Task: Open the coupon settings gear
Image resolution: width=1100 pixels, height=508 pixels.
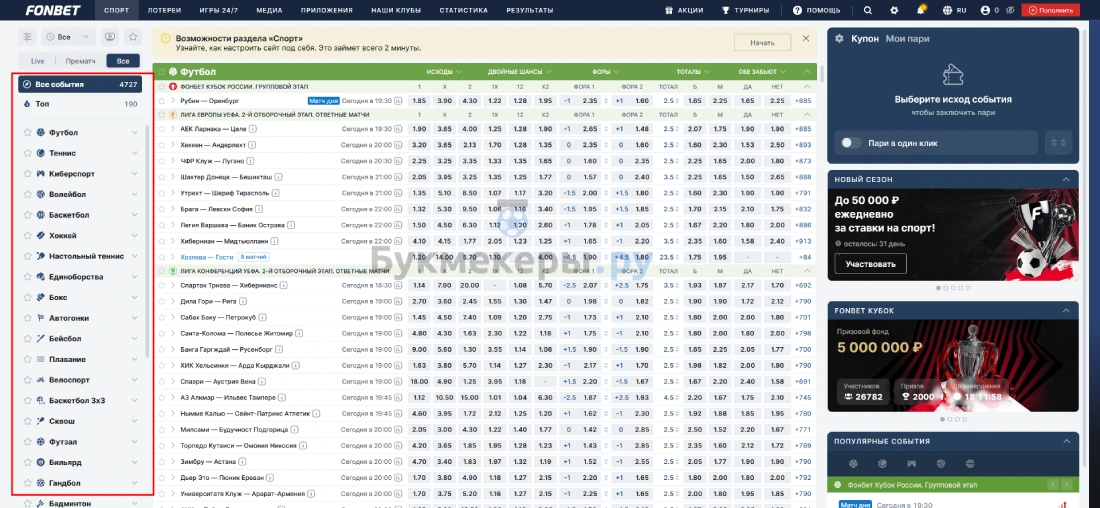Action: point(839,39)
